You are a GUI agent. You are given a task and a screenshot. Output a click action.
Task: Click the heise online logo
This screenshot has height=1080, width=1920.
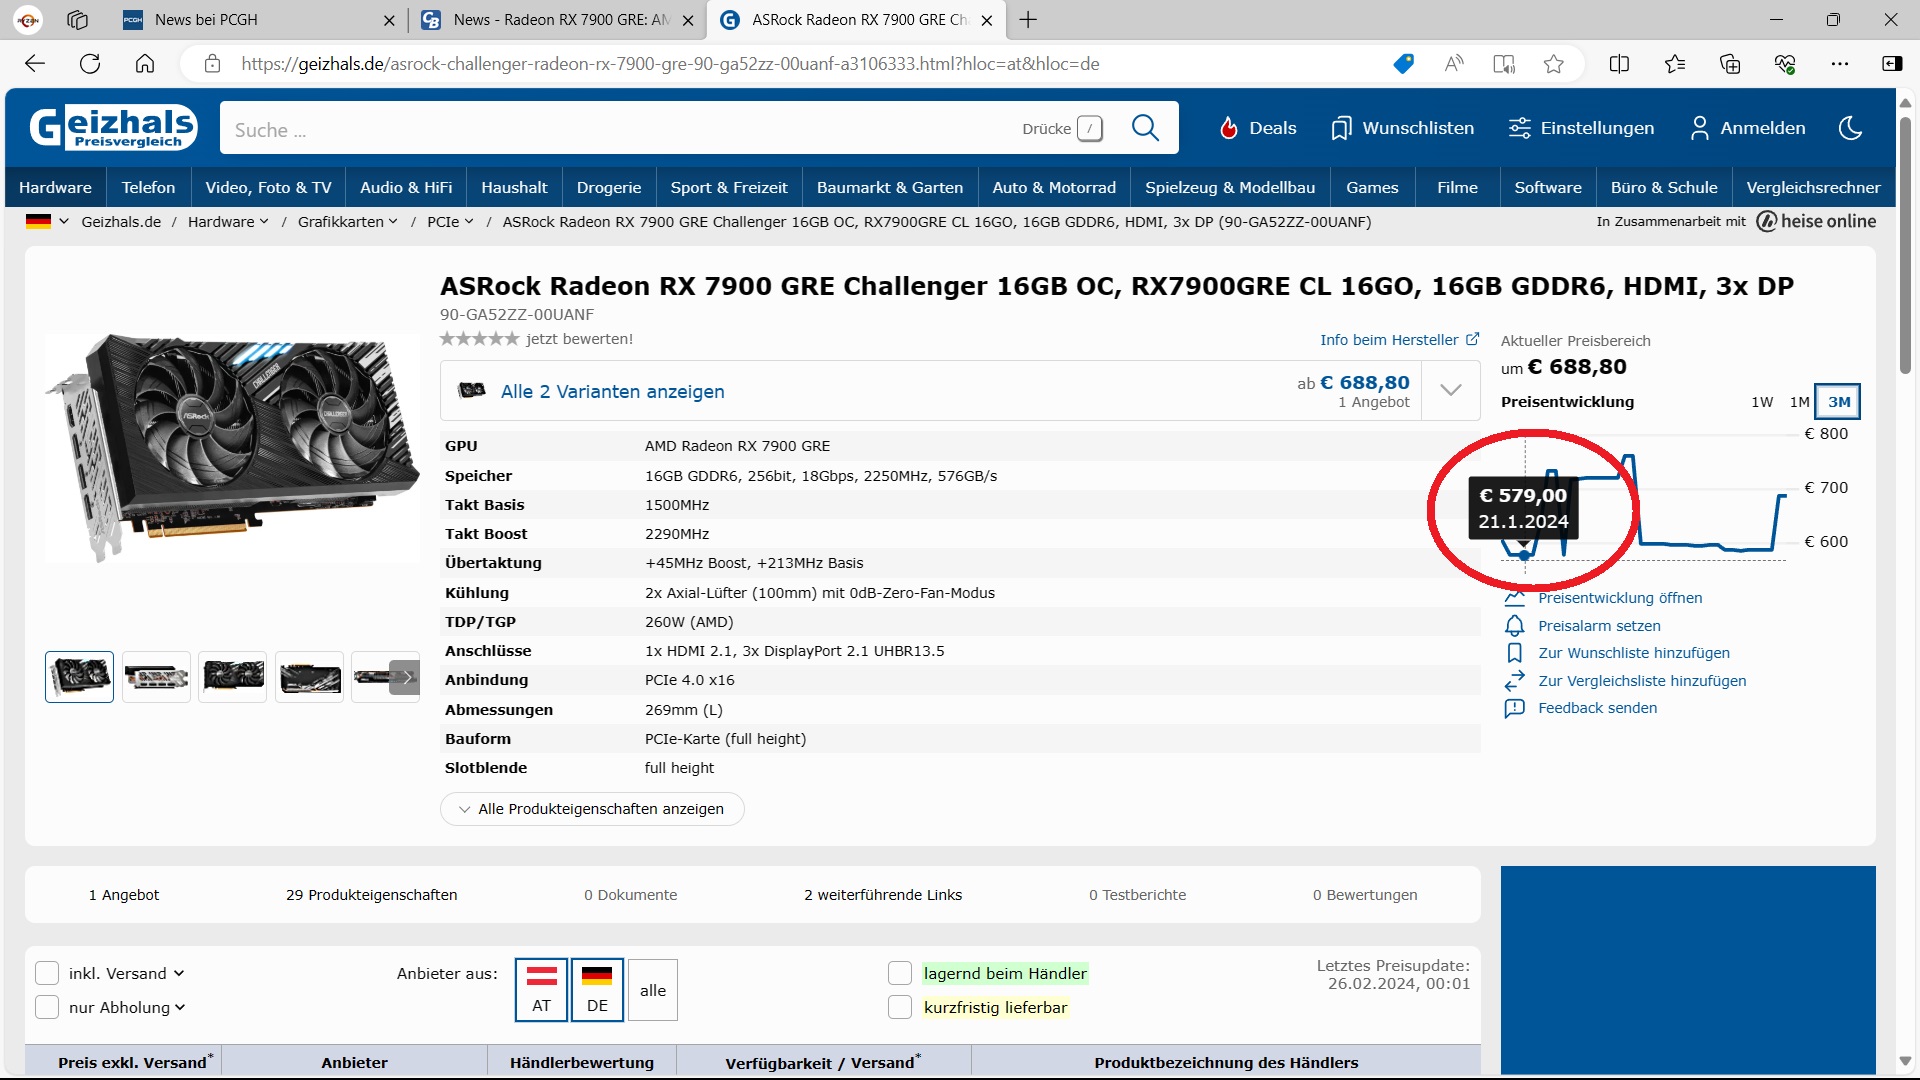coord(1816,221)
